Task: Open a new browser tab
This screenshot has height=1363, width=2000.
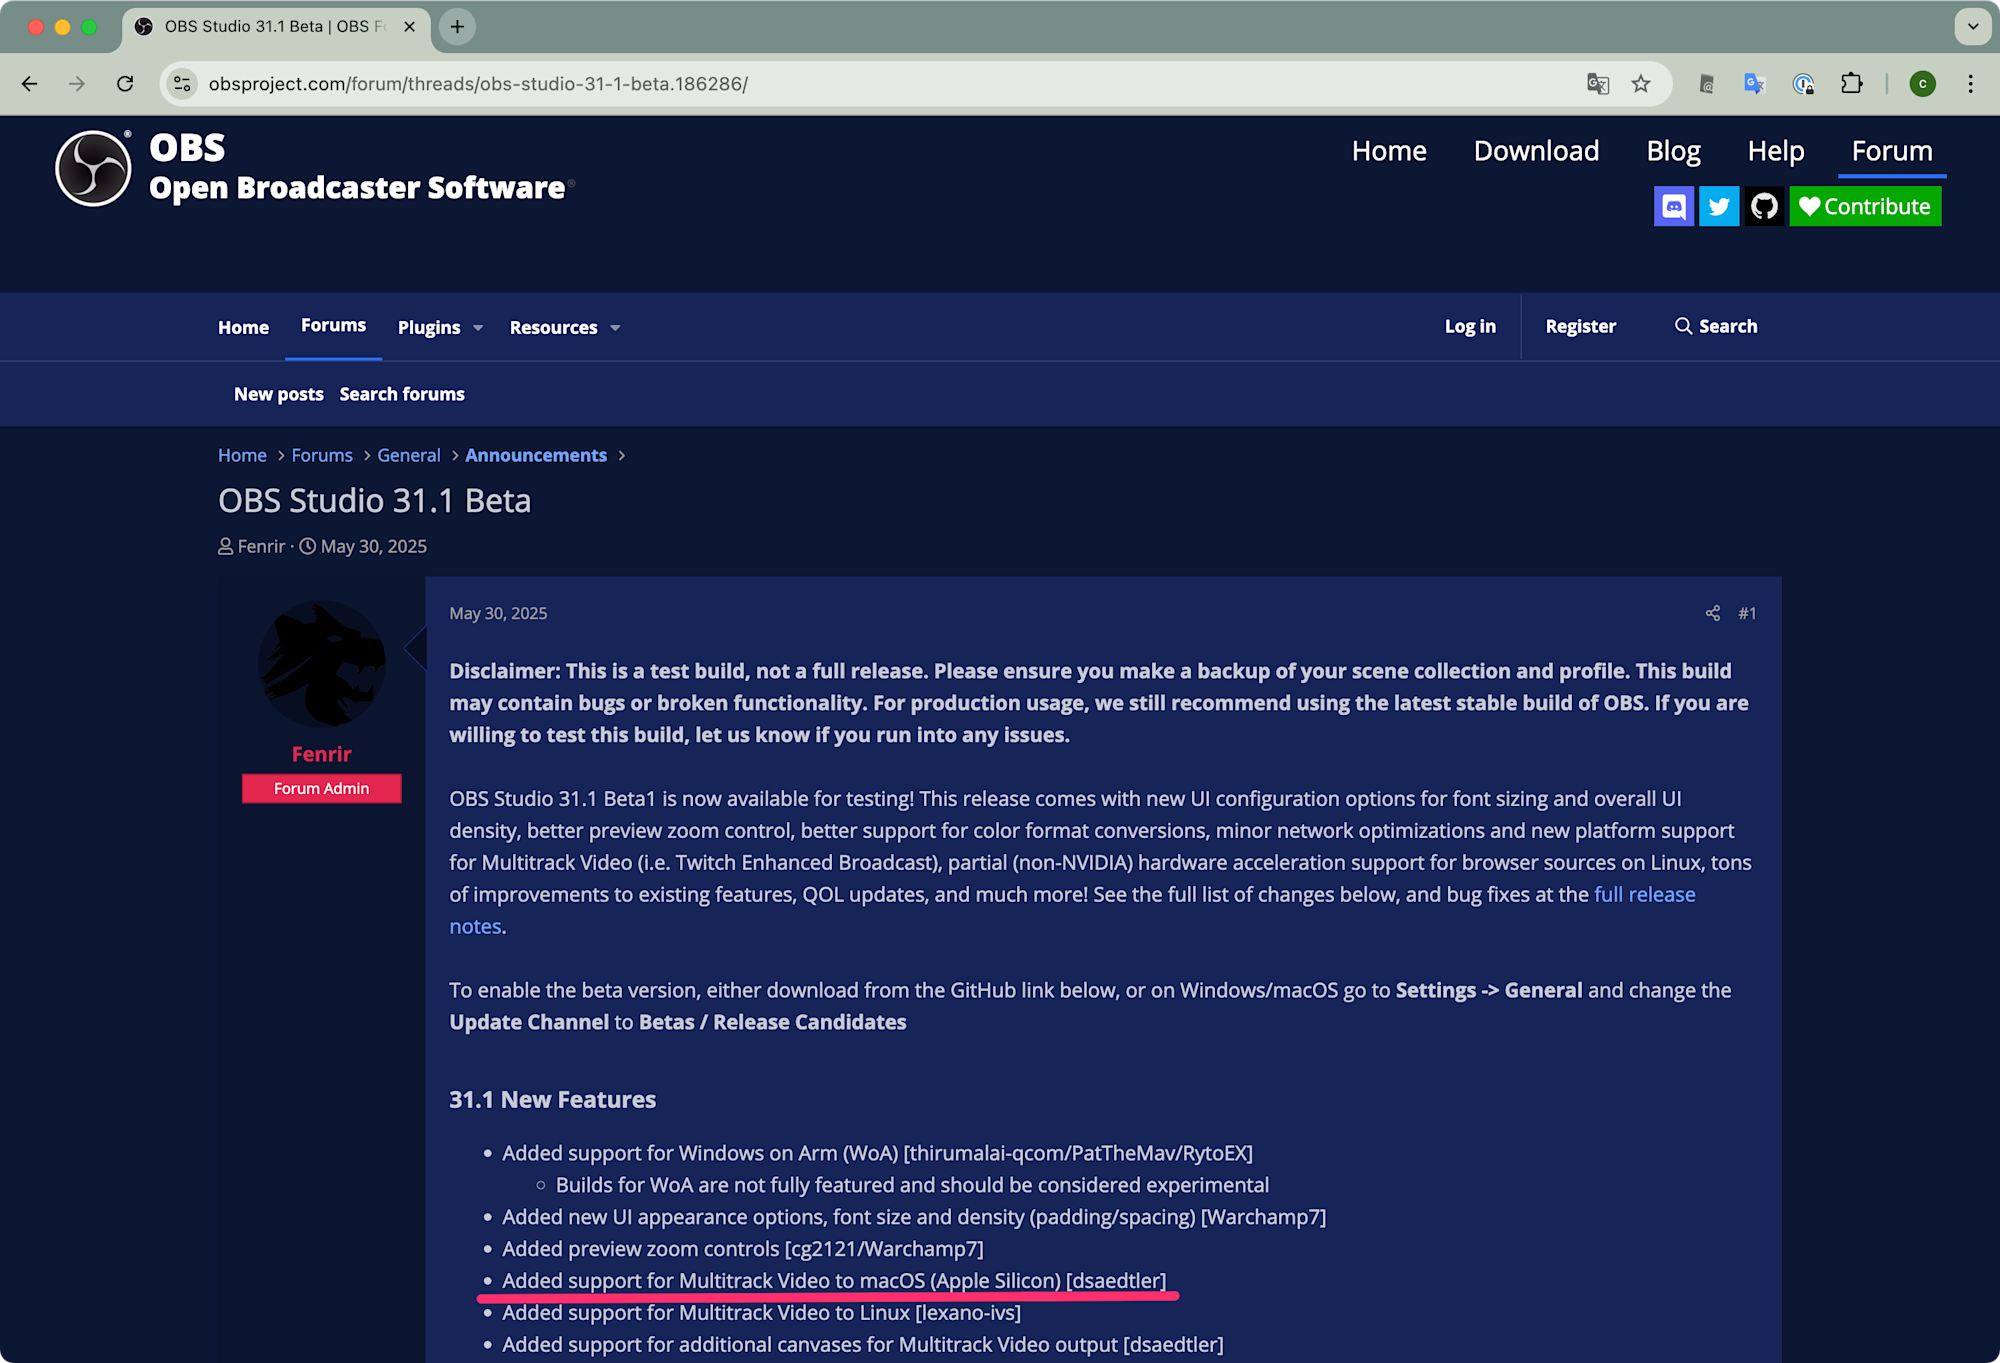Action: coord(457,27)
